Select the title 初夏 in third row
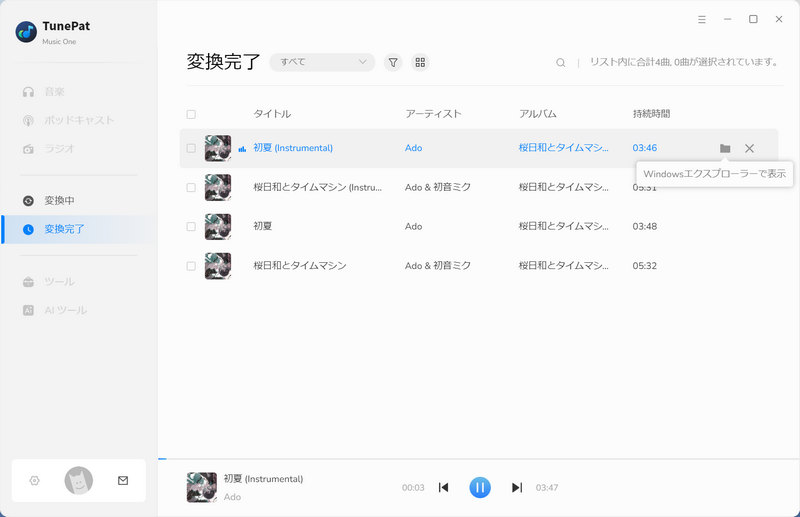 (x=263, y=226)
